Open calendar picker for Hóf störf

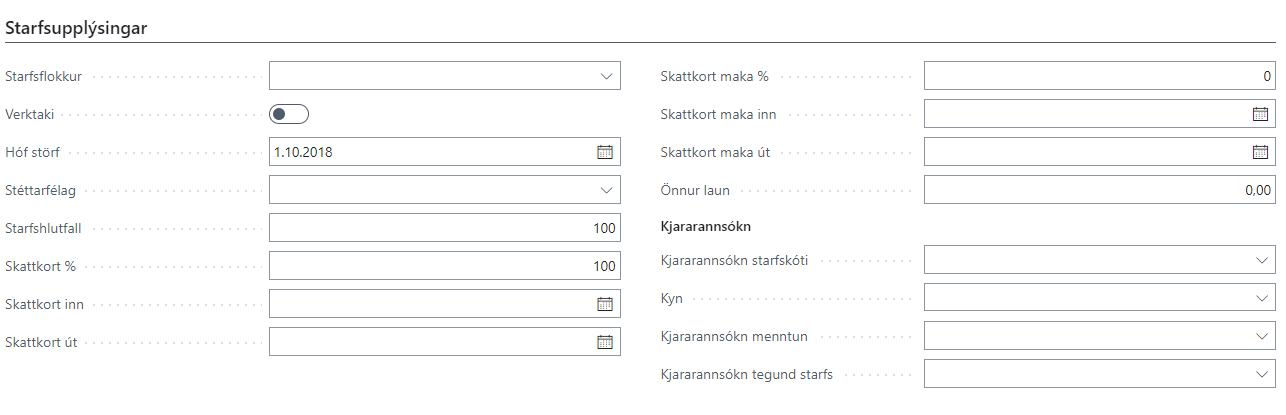604,152
